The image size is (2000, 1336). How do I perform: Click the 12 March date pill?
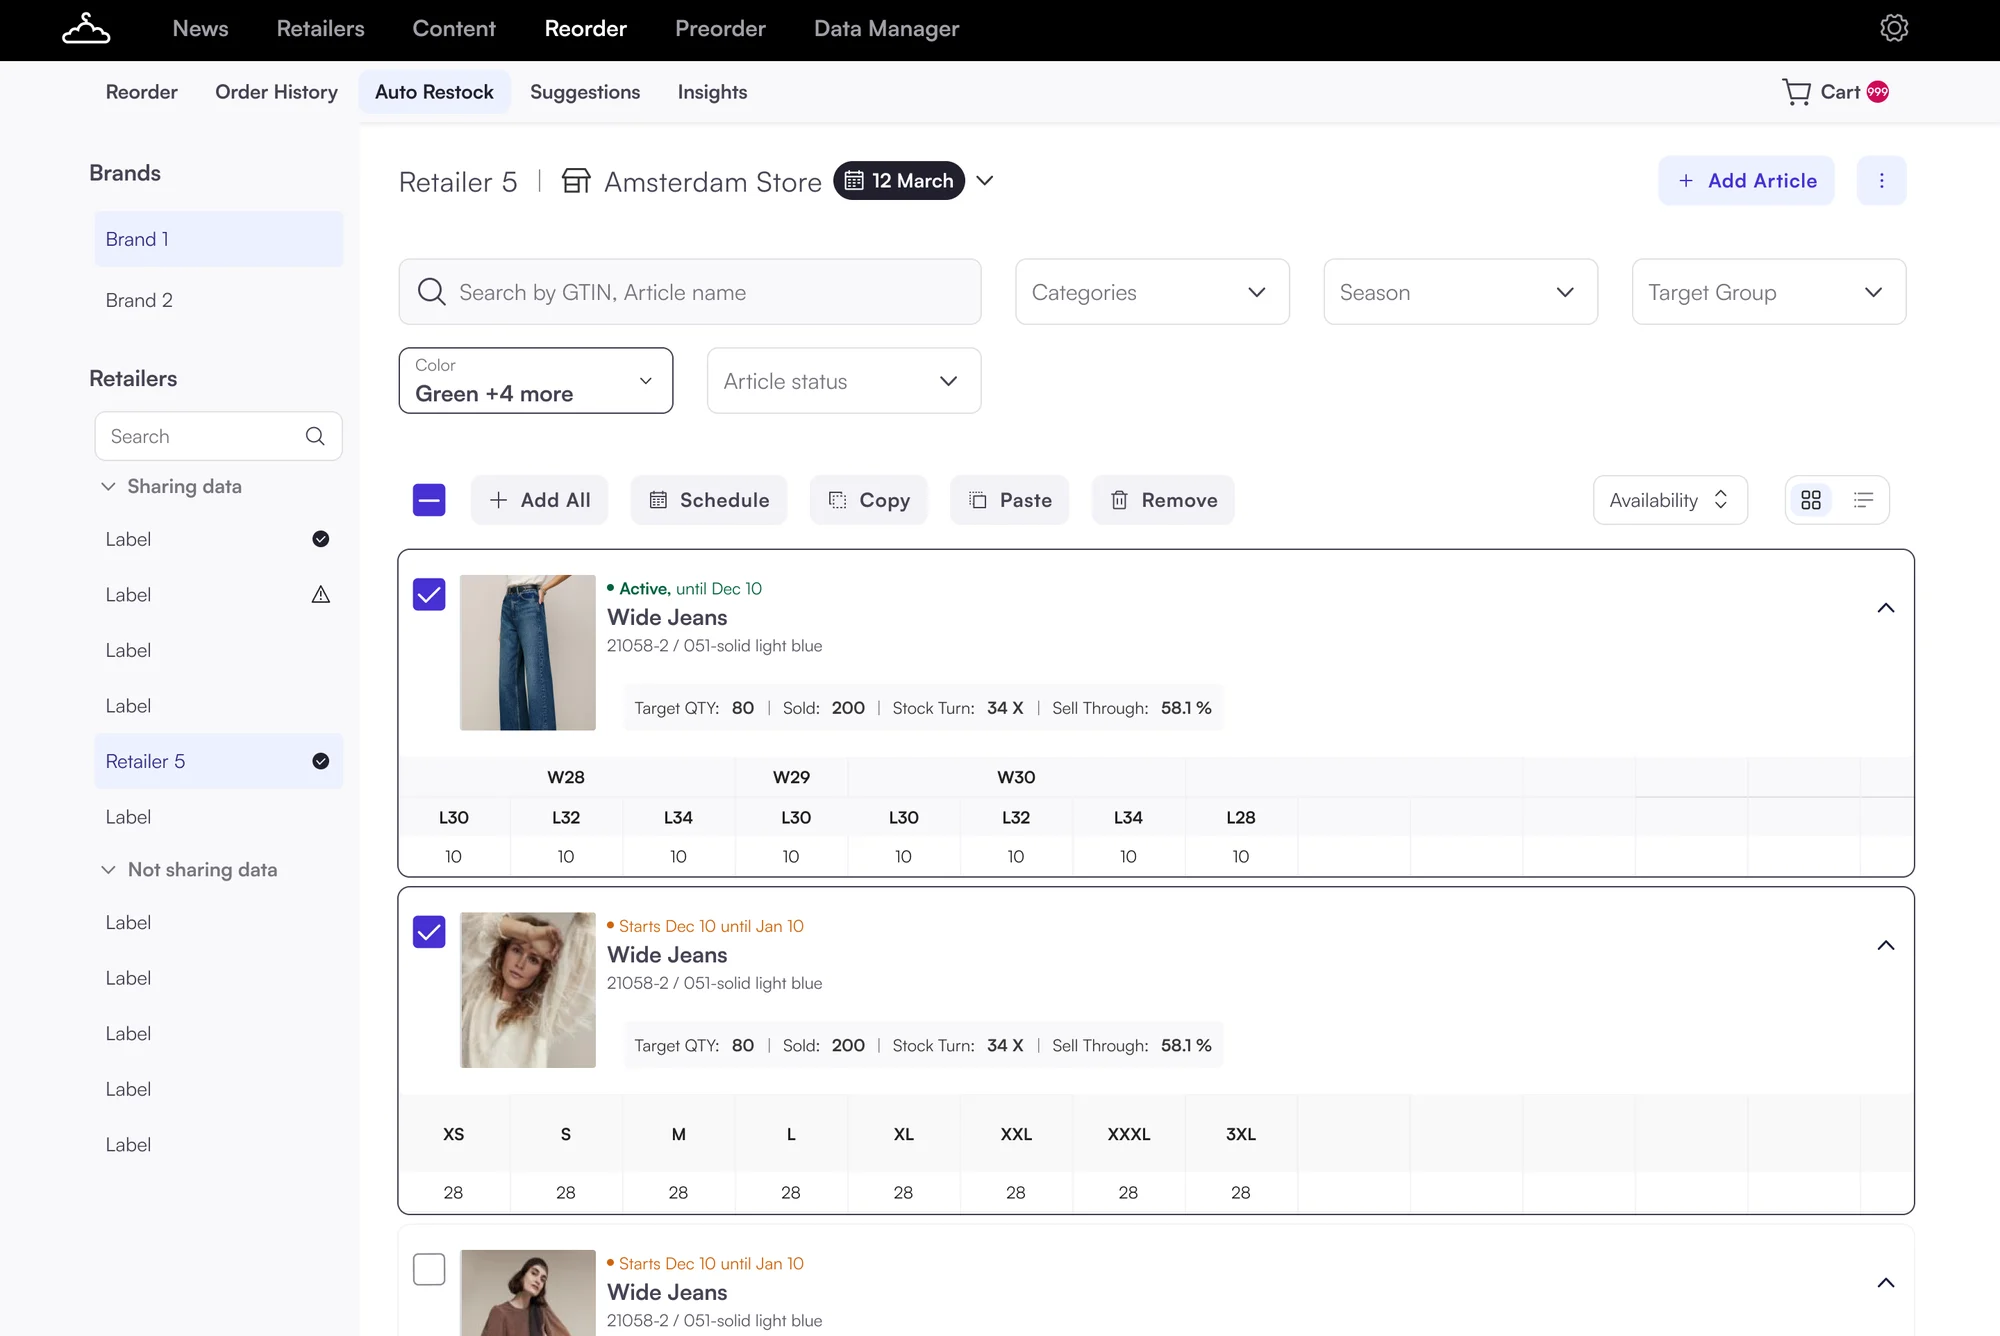(899, 181)
